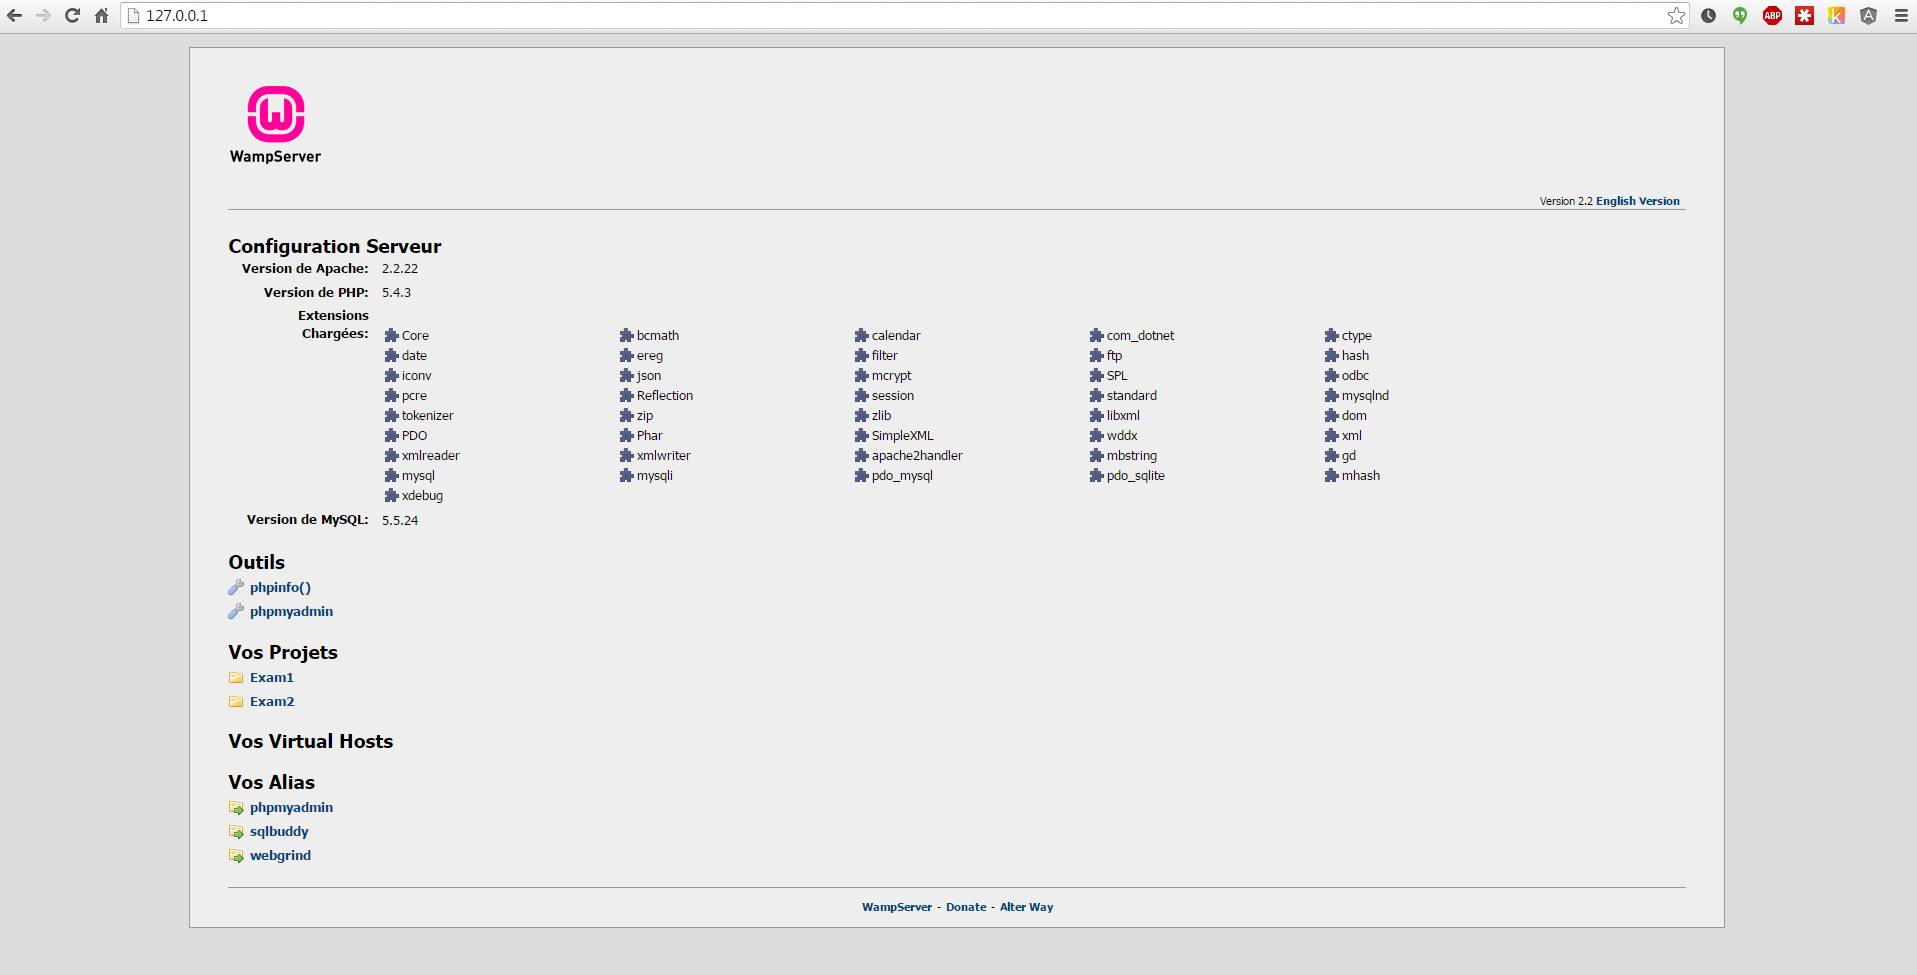Bookmark this page with the star icon
This screenshot has width=1917, height=975.
click(x=1677, y=16)
